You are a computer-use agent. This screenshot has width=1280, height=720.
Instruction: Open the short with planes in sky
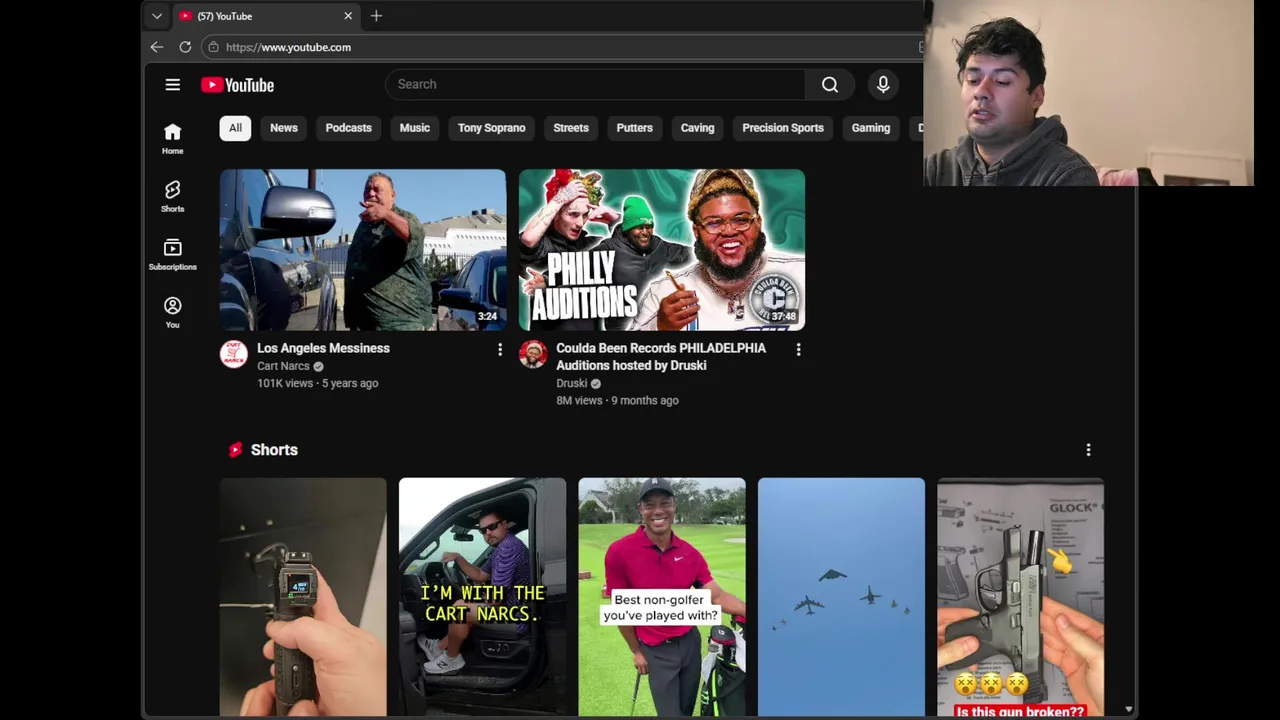841,597
